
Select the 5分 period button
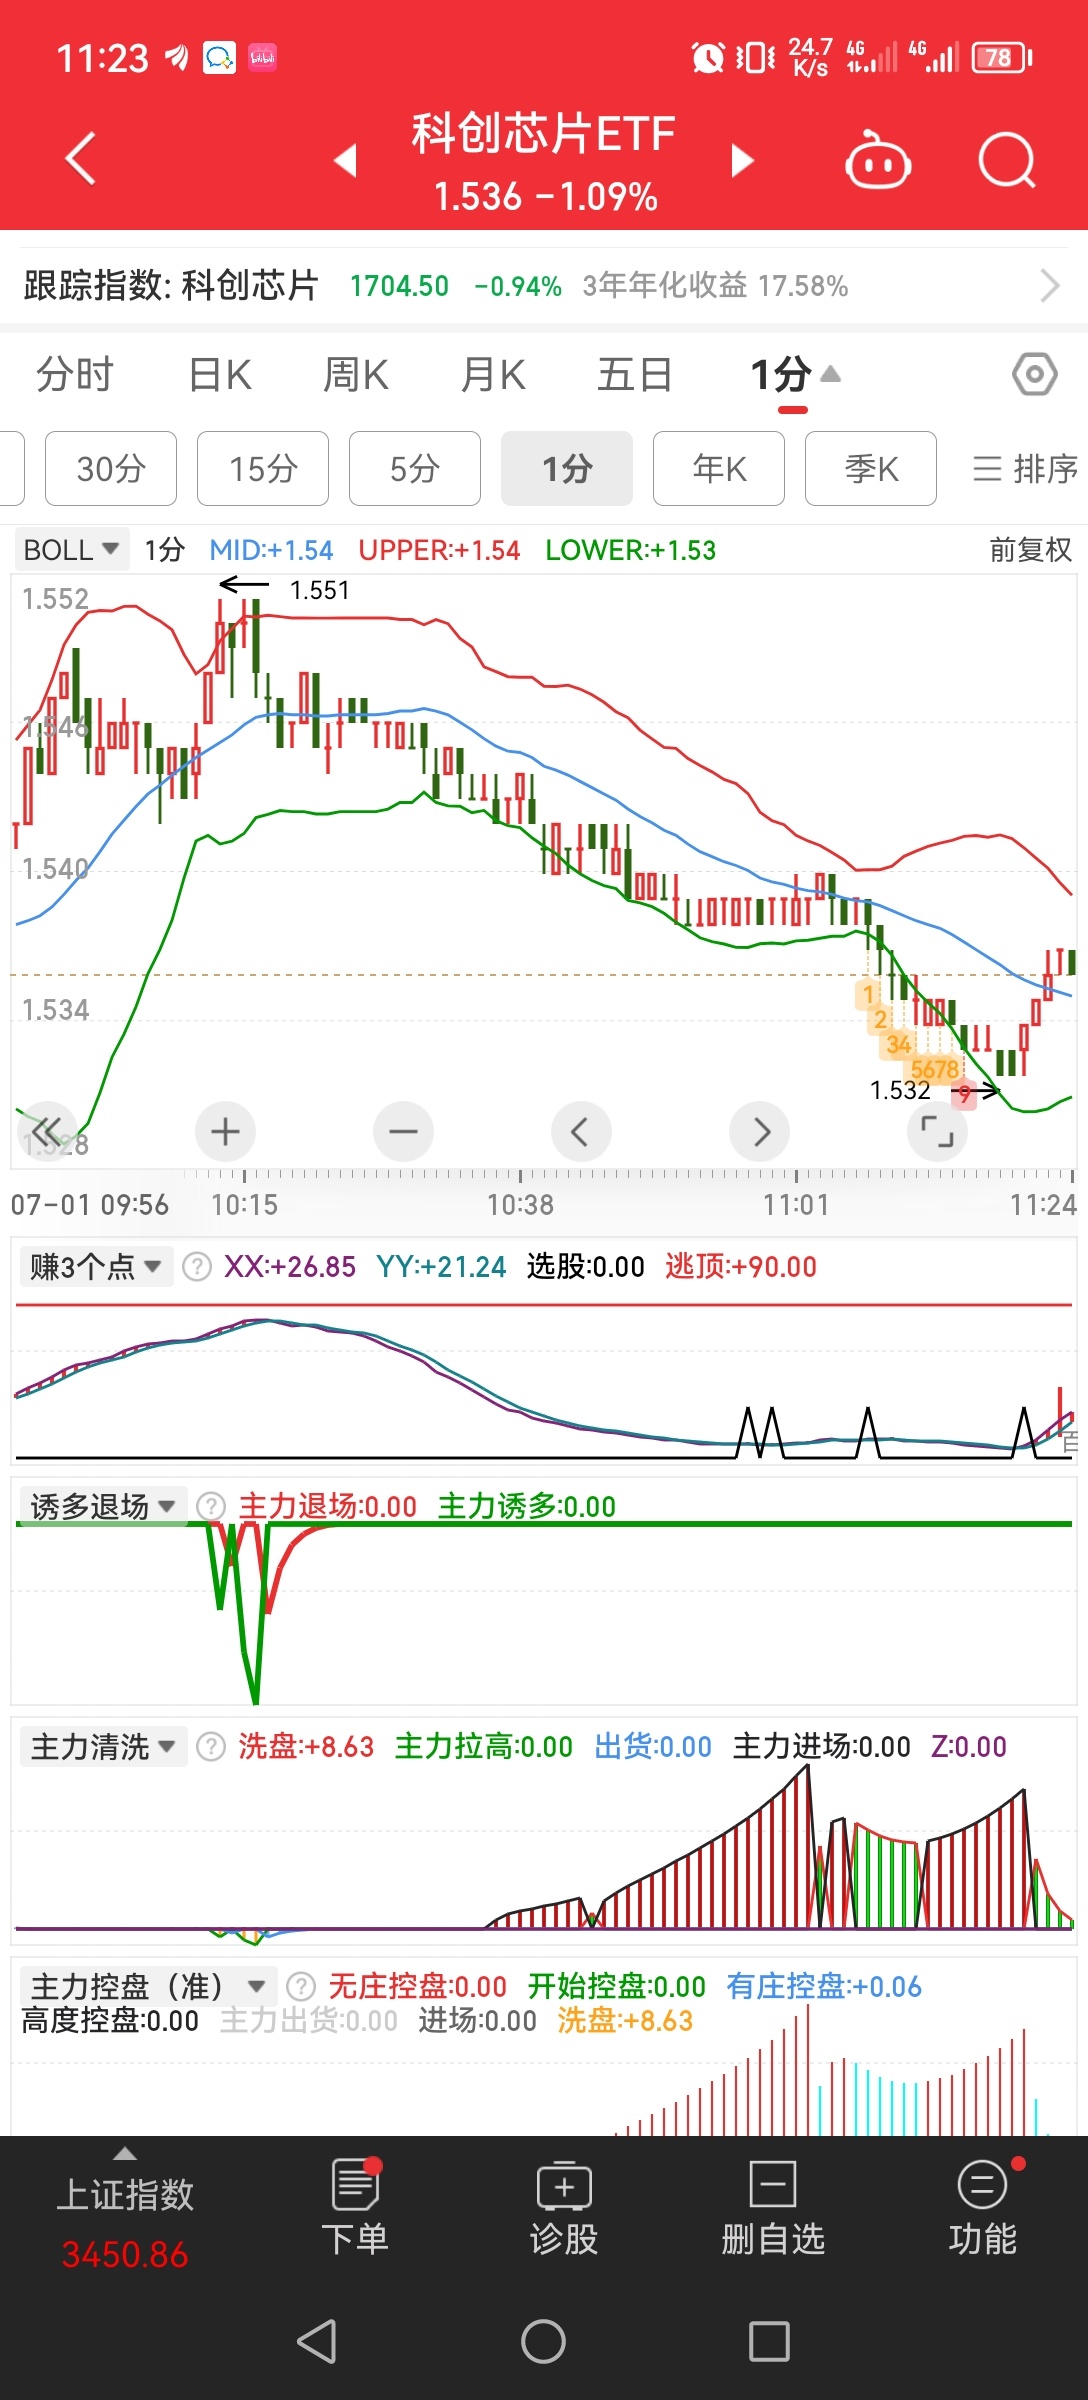tap(415, 468)
